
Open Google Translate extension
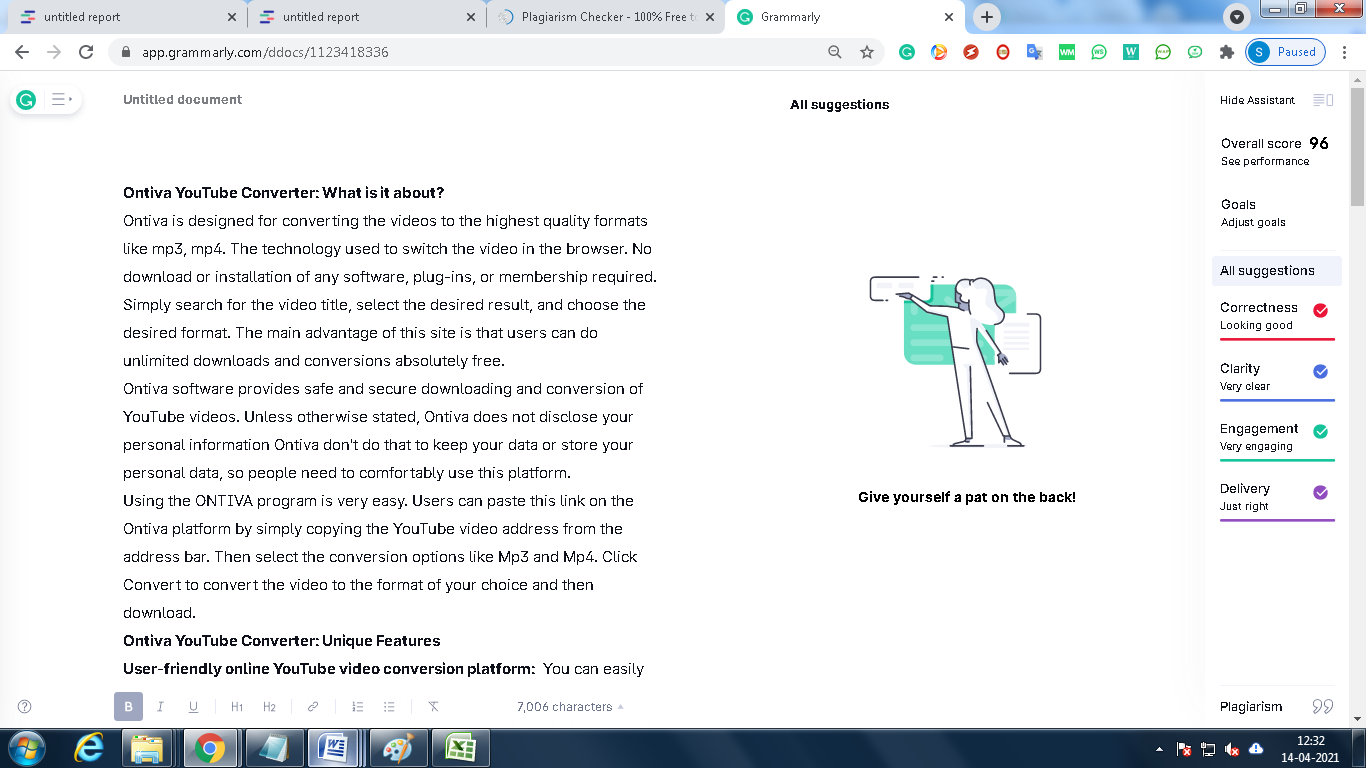1035,52
